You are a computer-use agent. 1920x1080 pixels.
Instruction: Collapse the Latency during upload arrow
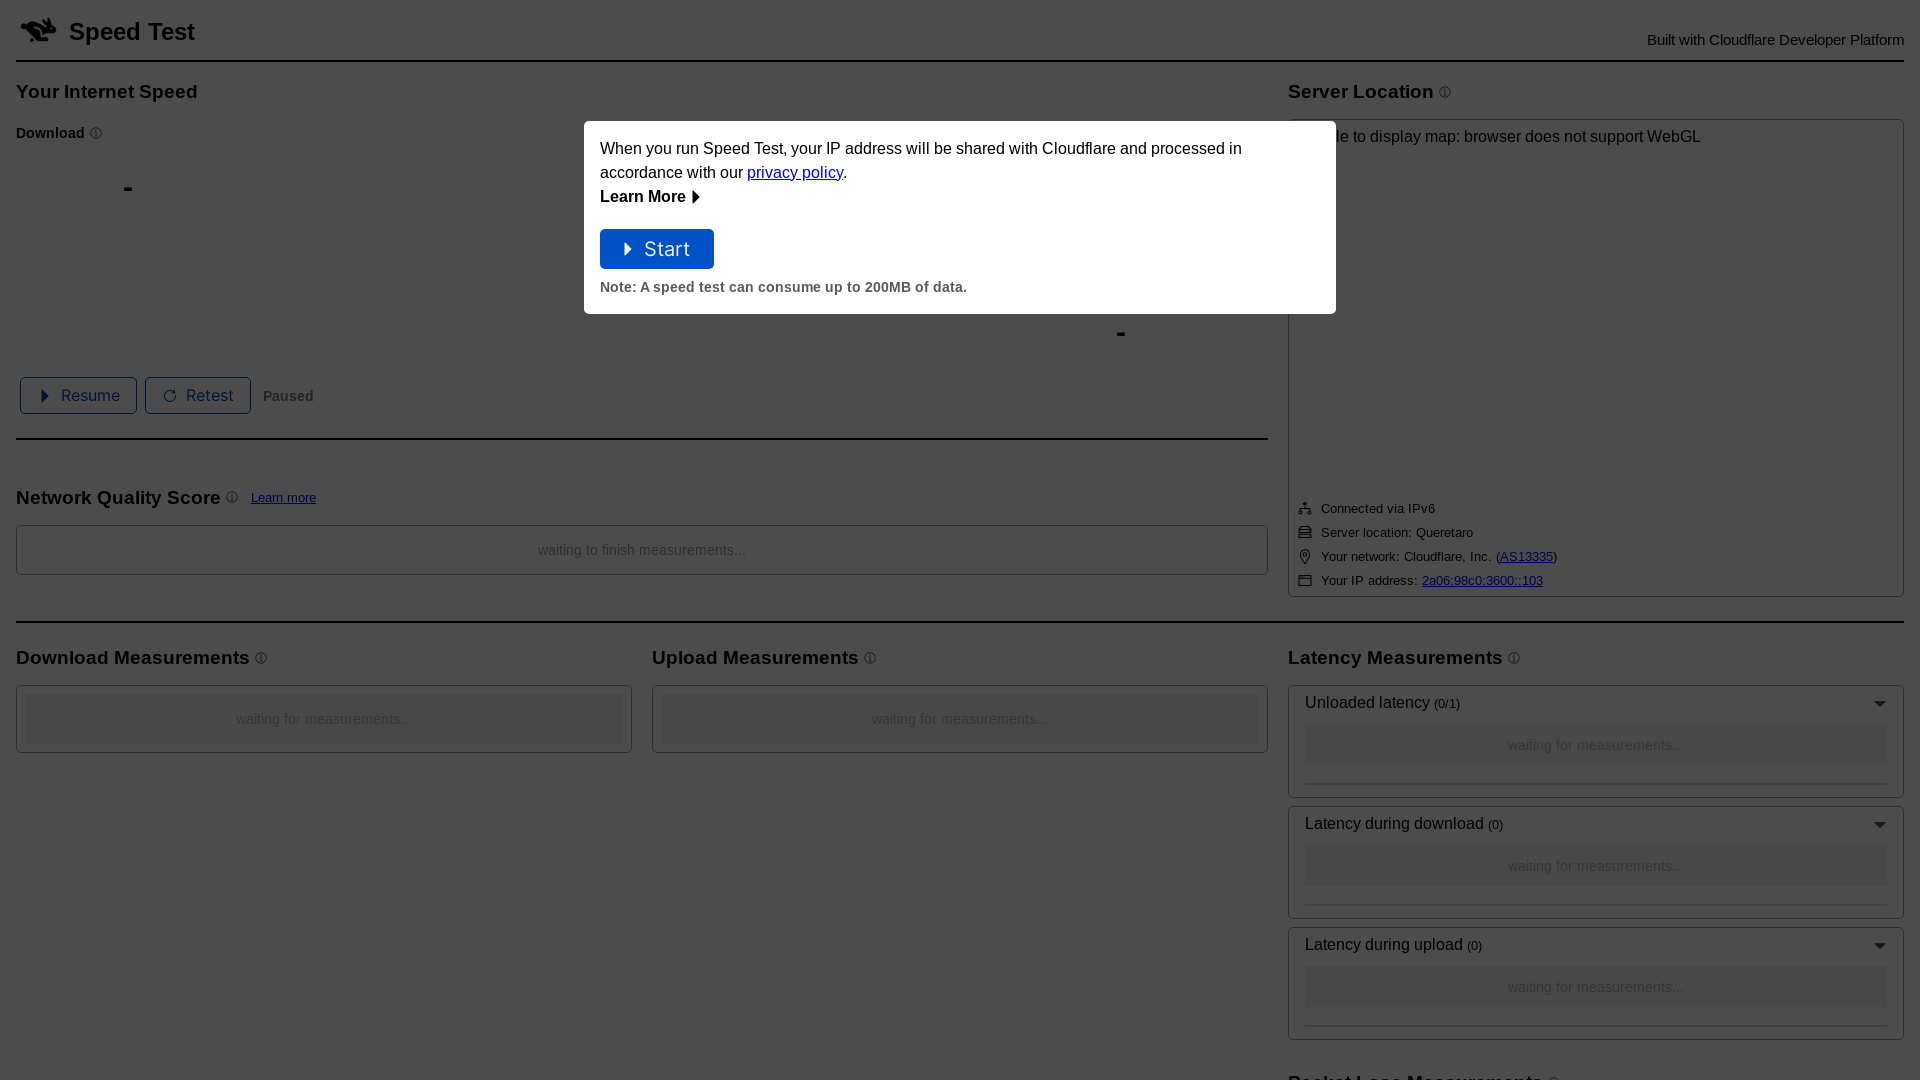pos(1880,946)
